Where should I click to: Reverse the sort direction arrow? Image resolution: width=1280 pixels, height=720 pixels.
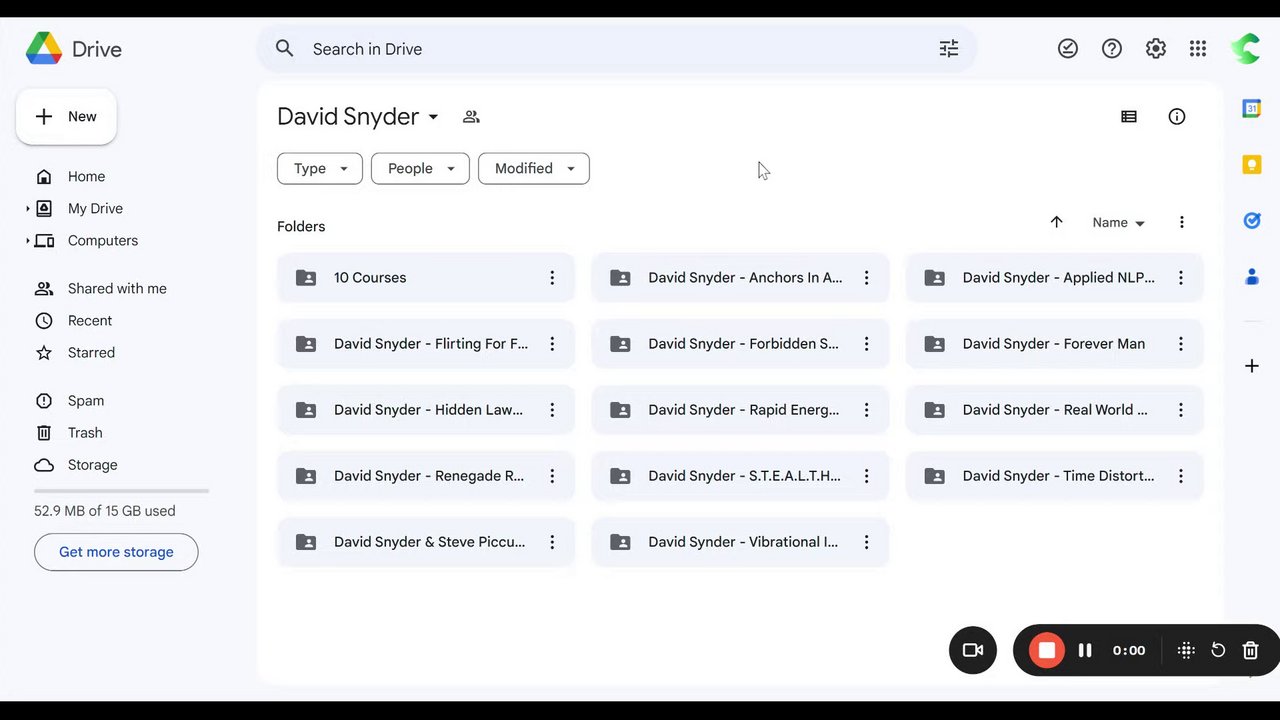pos(1056,222)
